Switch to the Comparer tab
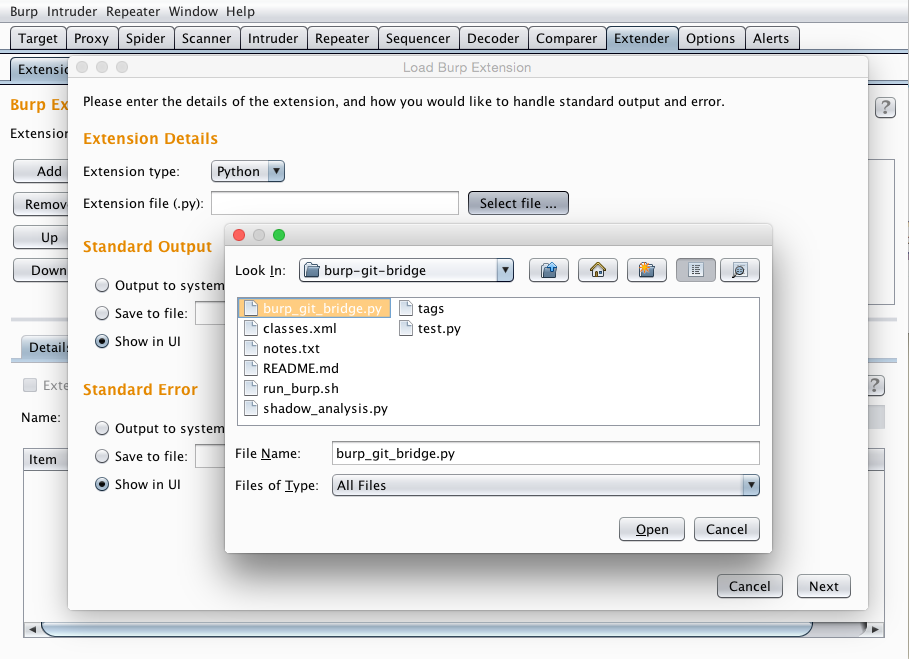 tap(566, 38)
